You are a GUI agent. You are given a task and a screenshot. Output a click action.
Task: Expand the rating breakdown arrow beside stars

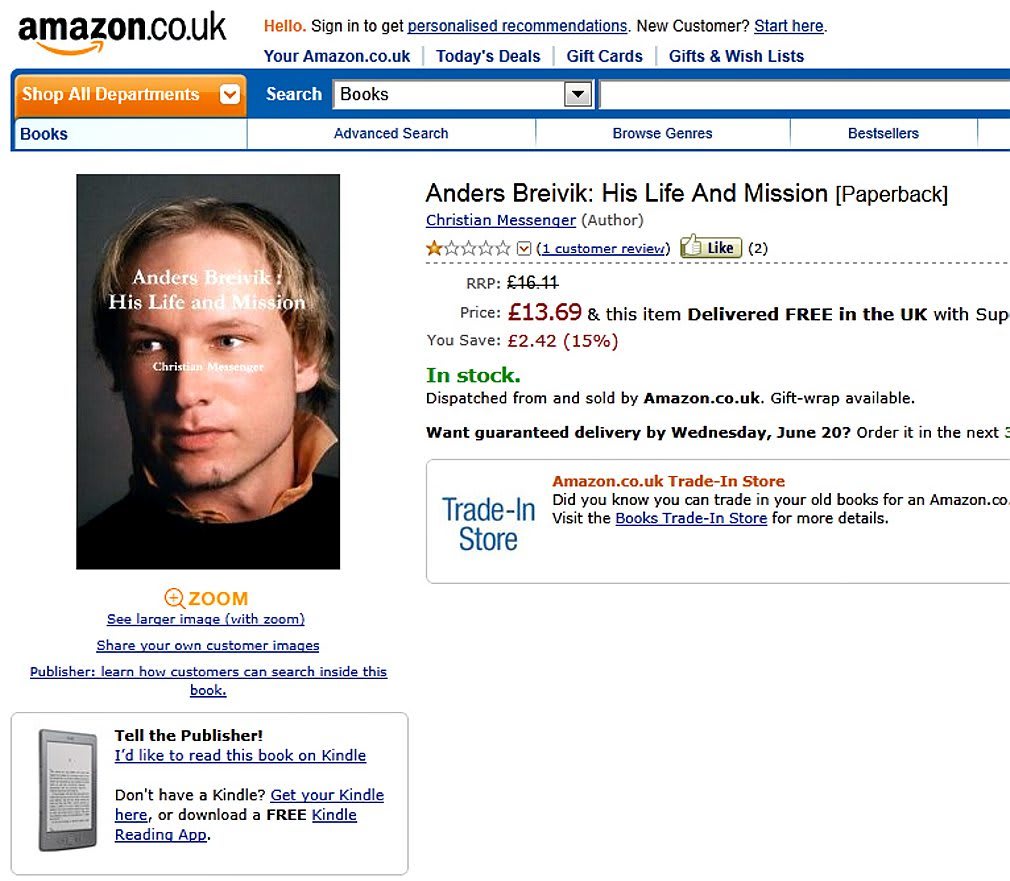tap(523, 248)
